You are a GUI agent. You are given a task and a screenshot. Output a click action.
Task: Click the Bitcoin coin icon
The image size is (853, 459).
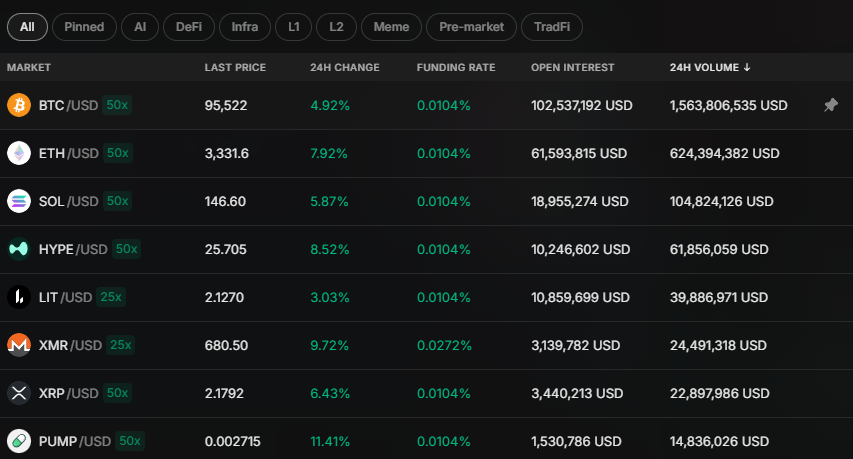point(19,105)
